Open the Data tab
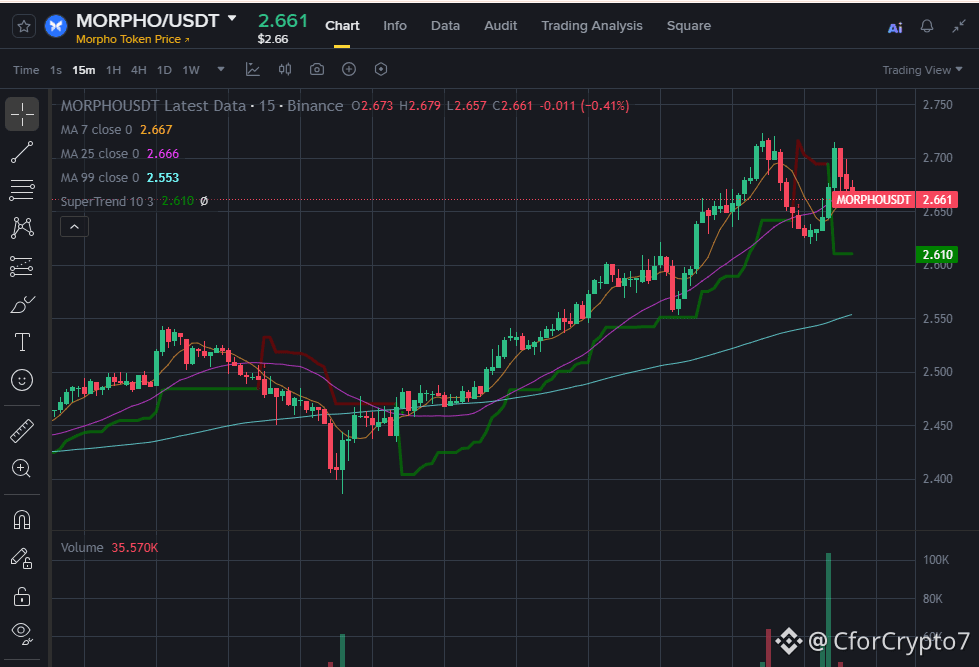 [x=445, y=26]
